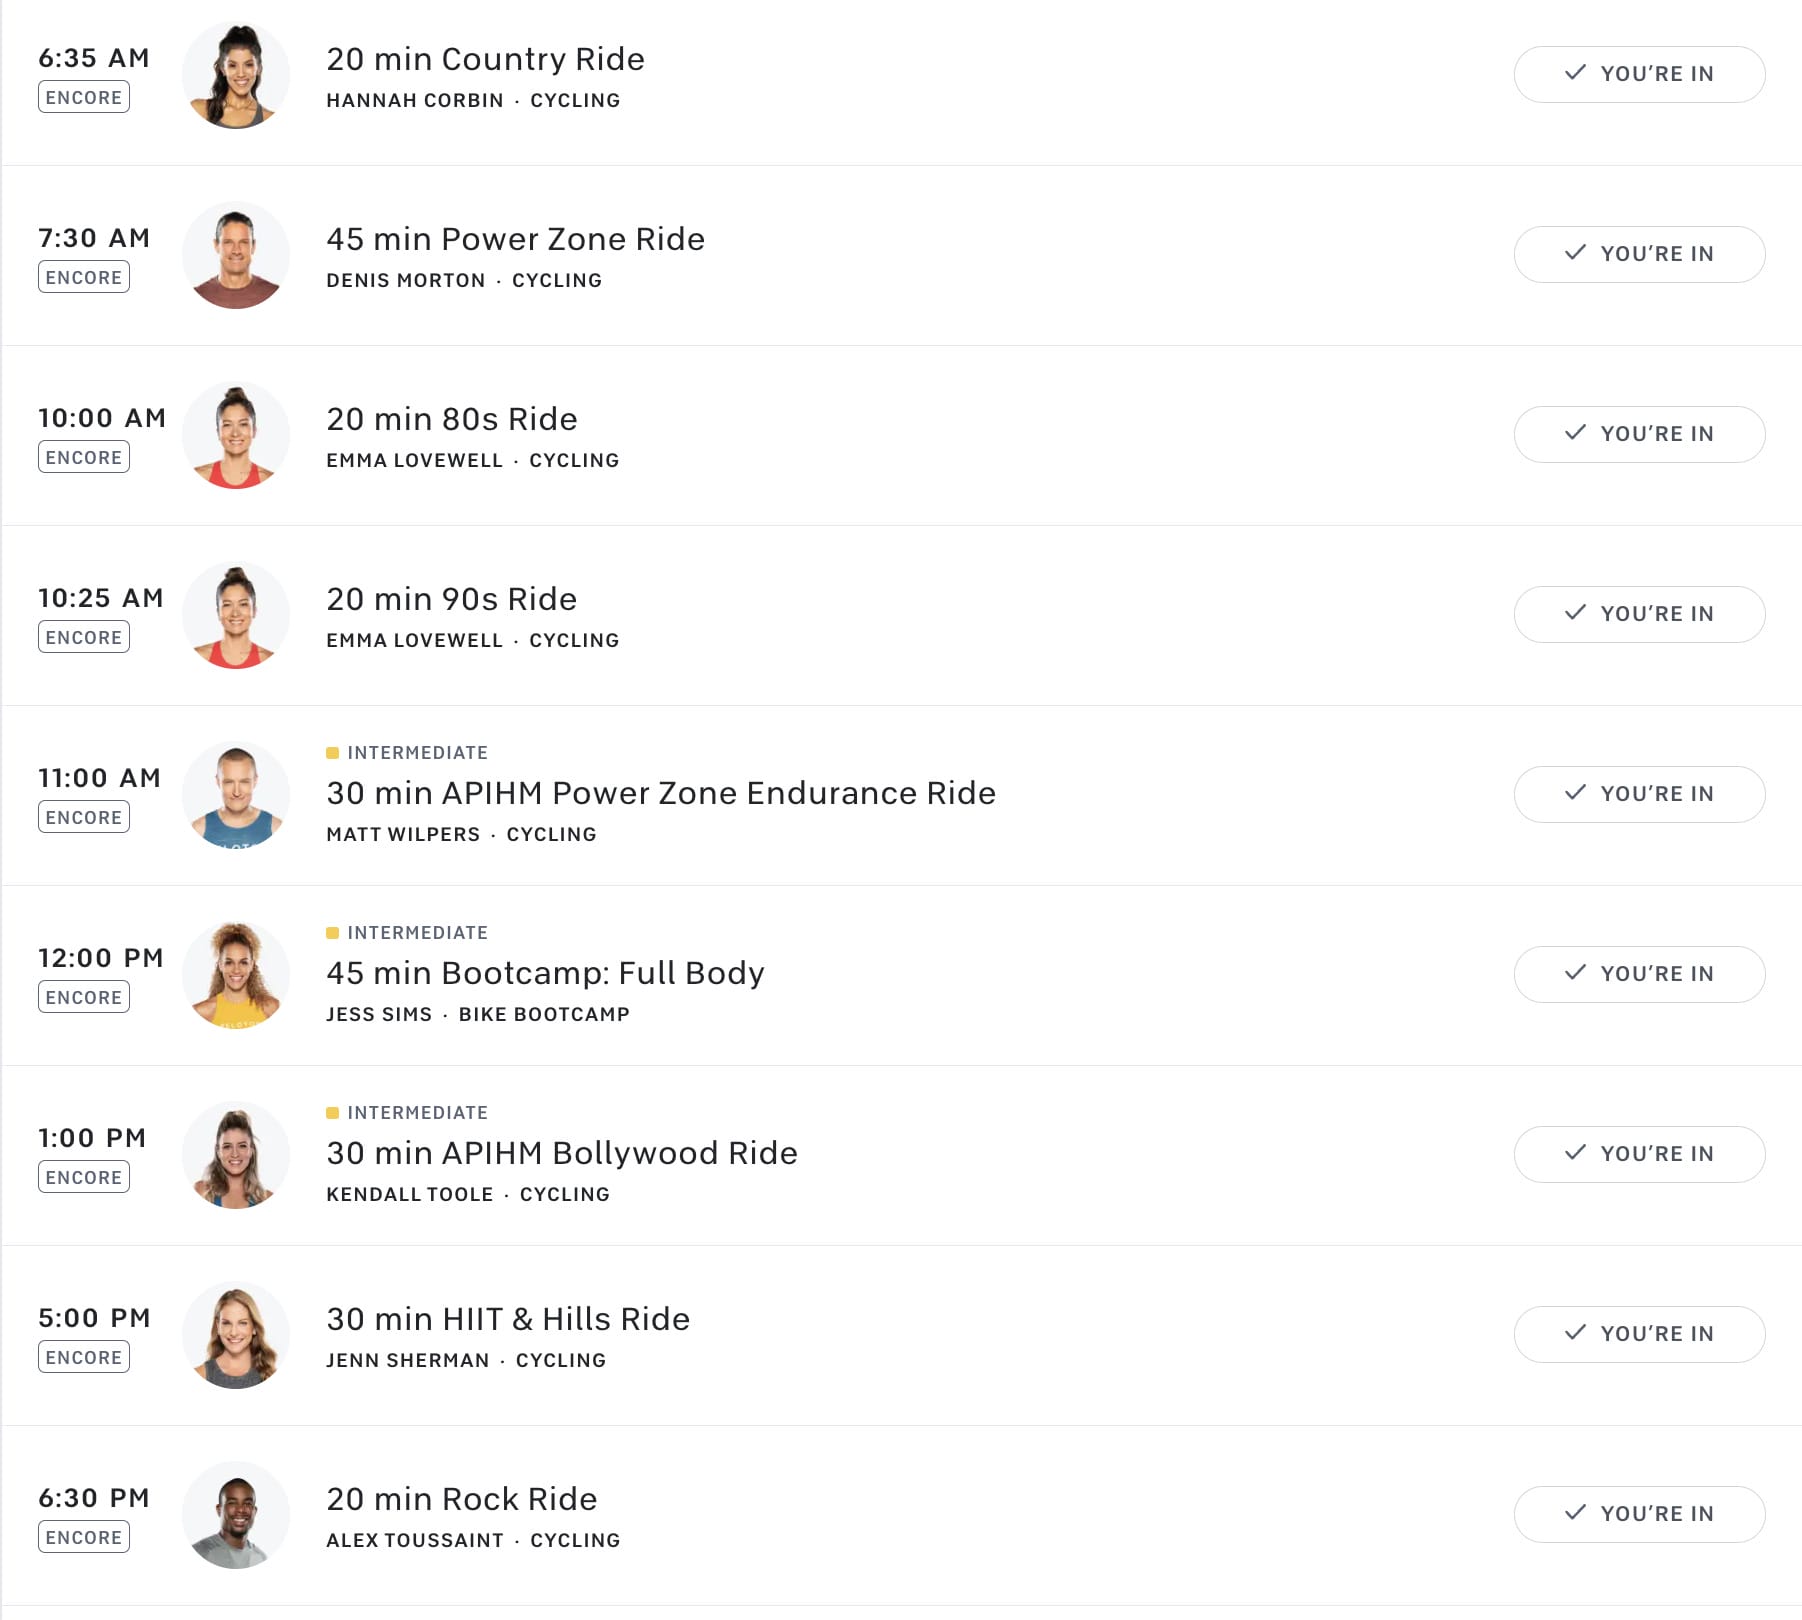This screenshot has height=1620, width=1802.
Task: Click the Encore tag under 5:00 PM
Action: click(84, 1357)
